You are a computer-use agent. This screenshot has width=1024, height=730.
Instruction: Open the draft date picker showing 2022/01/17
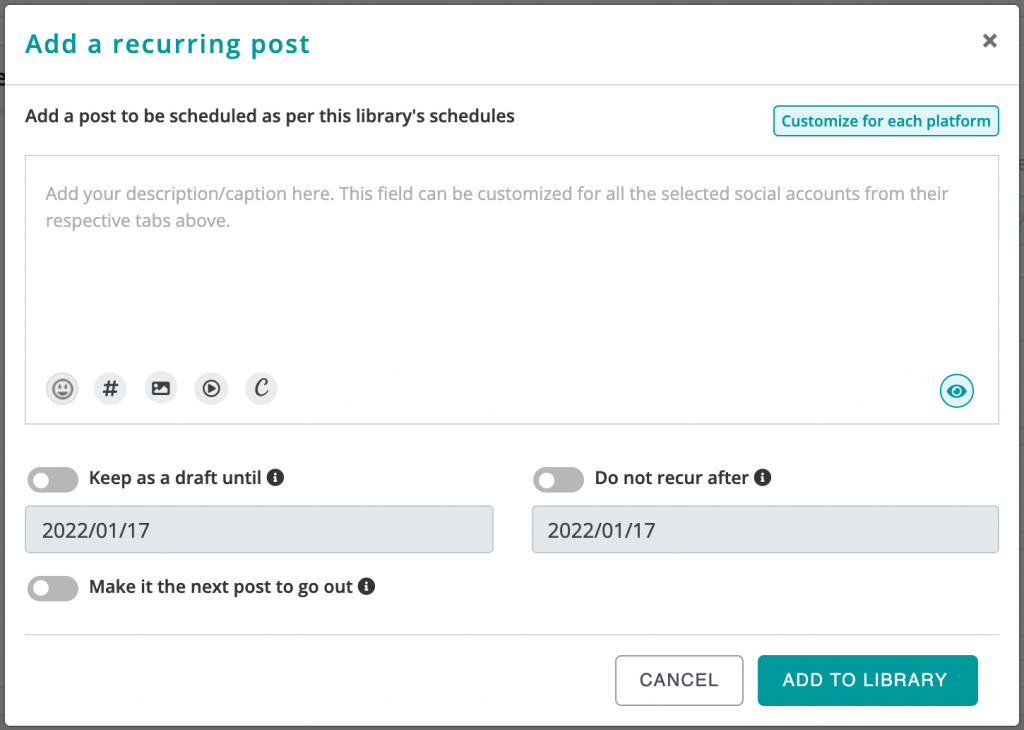[x=258, y=529]
